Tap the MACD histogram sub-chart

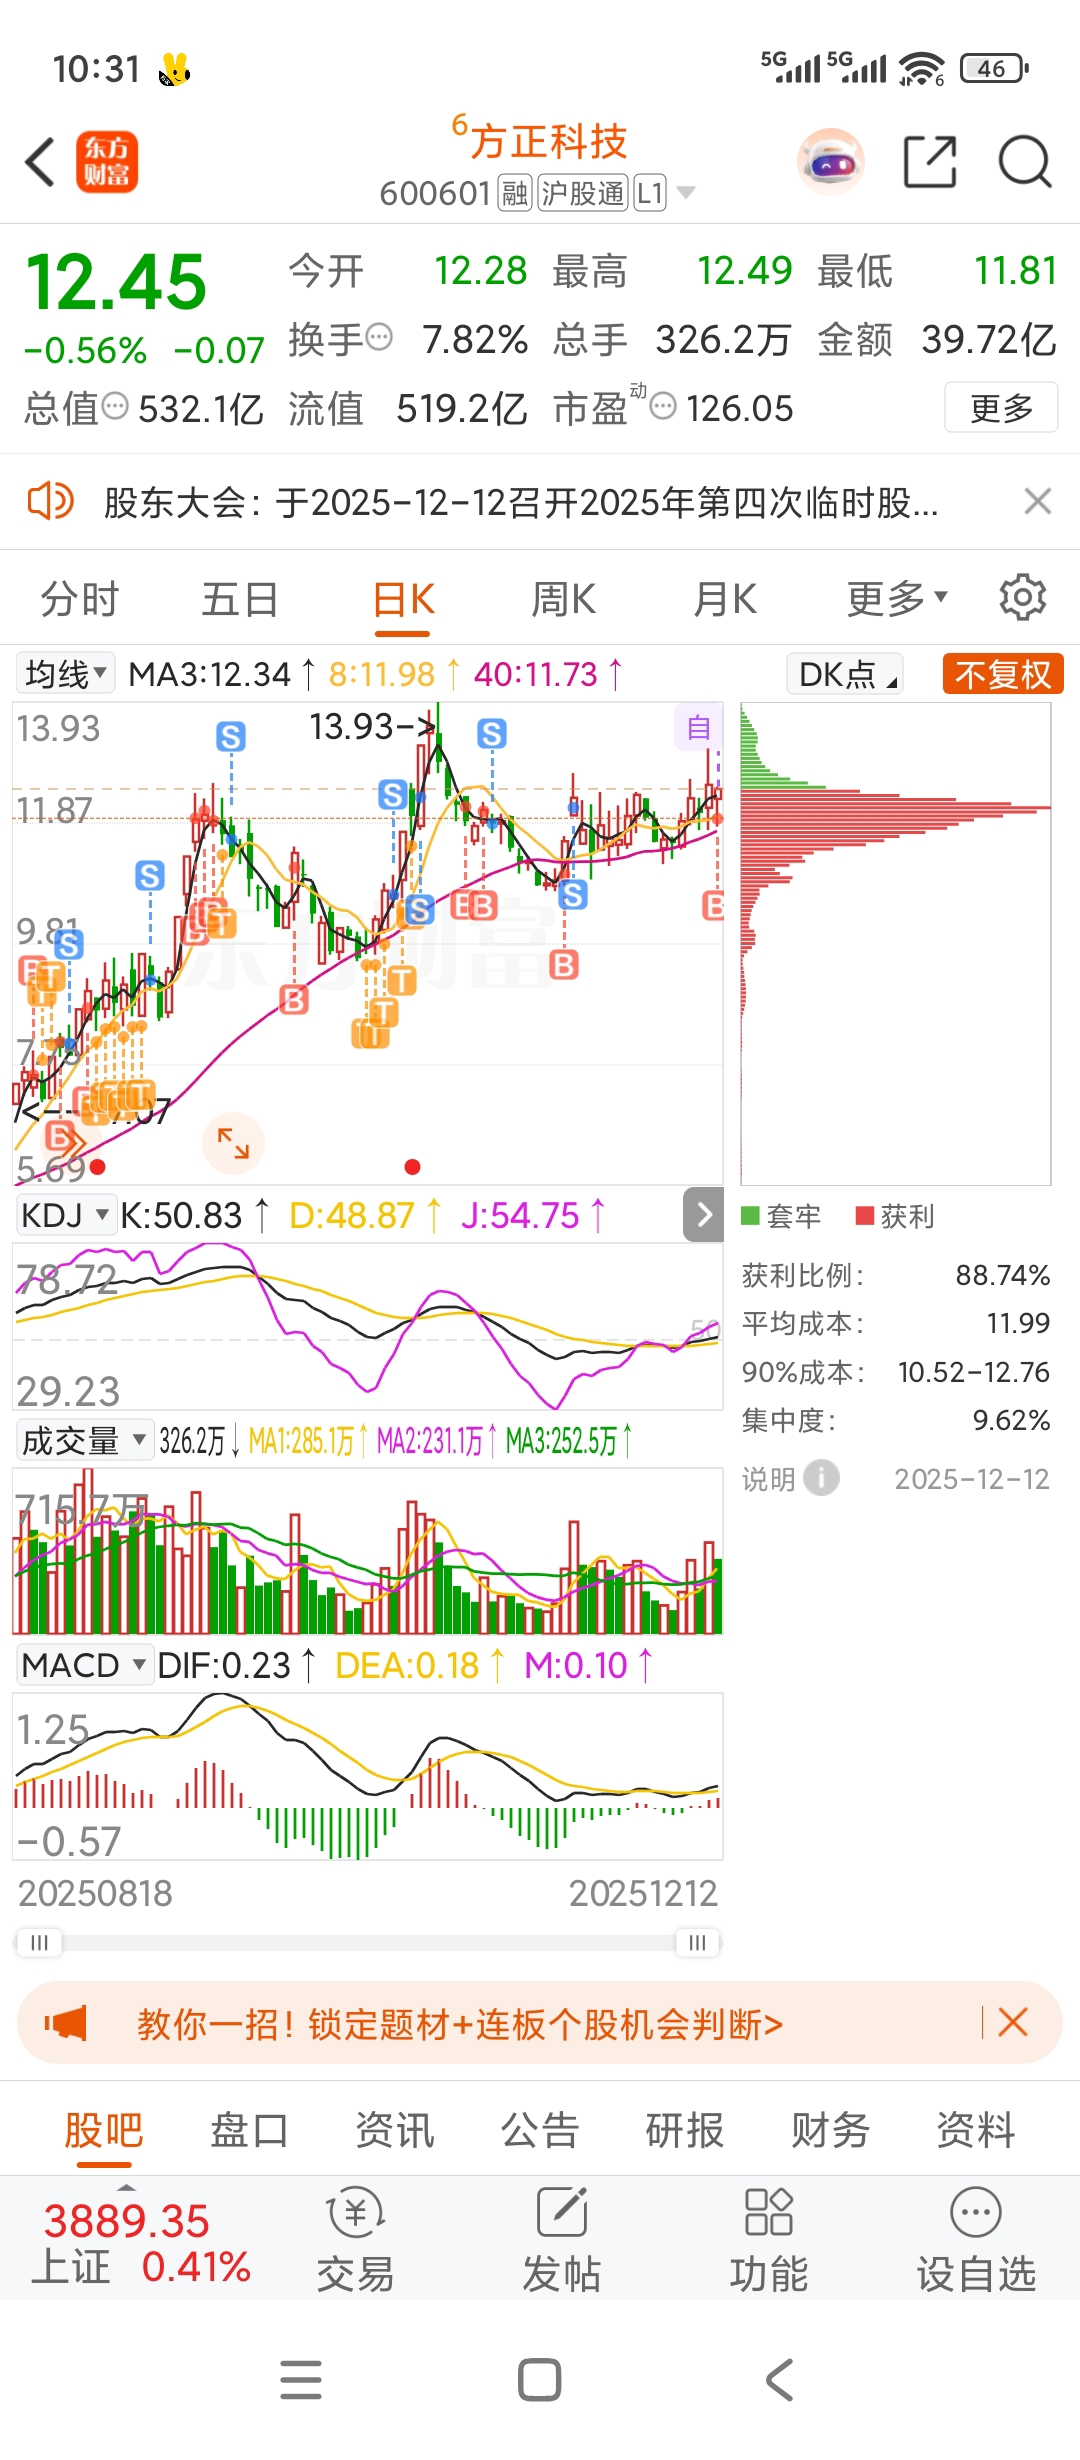point(367,1776)
